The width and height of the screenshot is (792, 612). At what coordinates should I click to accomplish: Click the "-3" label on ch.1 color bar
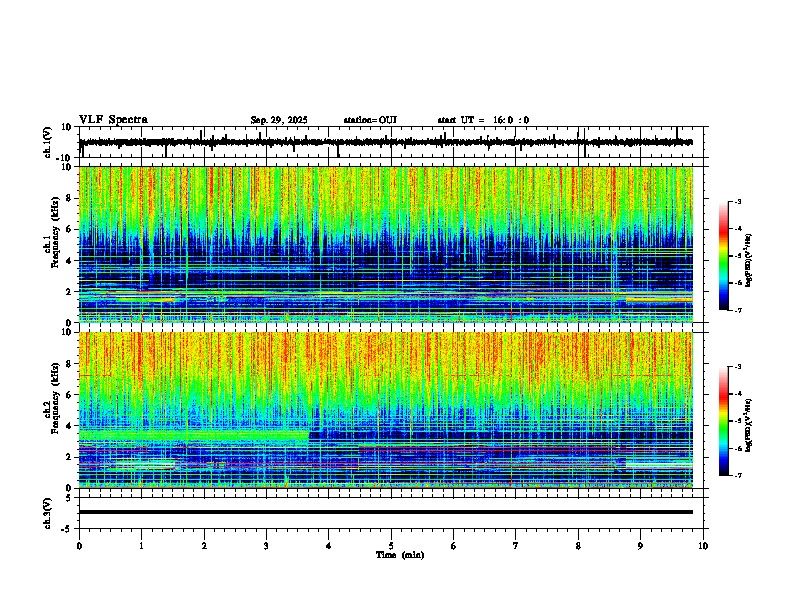pos(738,202)
